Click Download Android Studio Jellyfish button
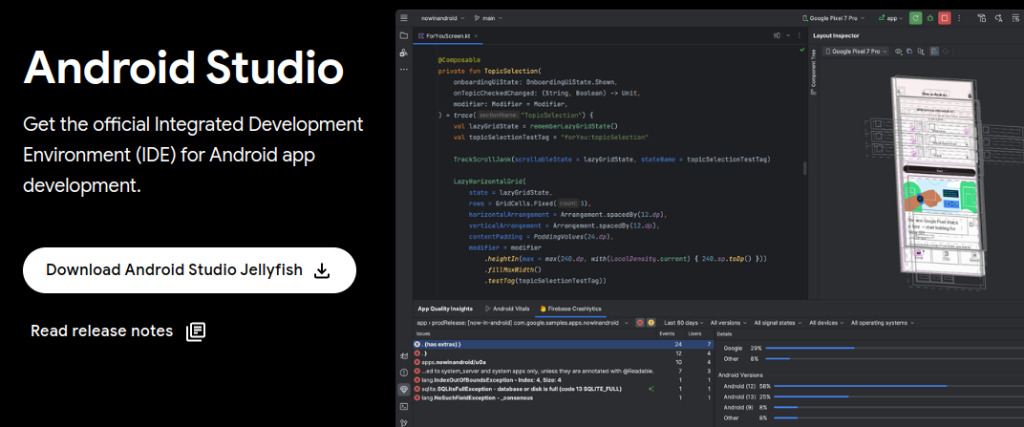Viewport: 1024px width, 427px height. tap(189, 270)
